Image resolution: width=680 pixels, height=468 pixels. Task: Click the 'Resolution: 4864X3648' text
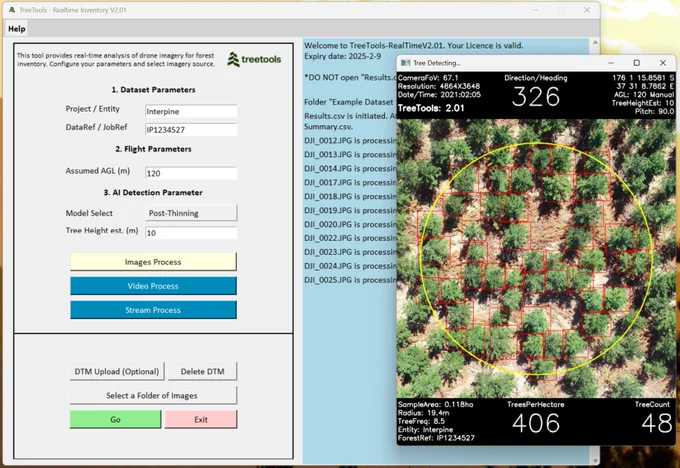439,86
